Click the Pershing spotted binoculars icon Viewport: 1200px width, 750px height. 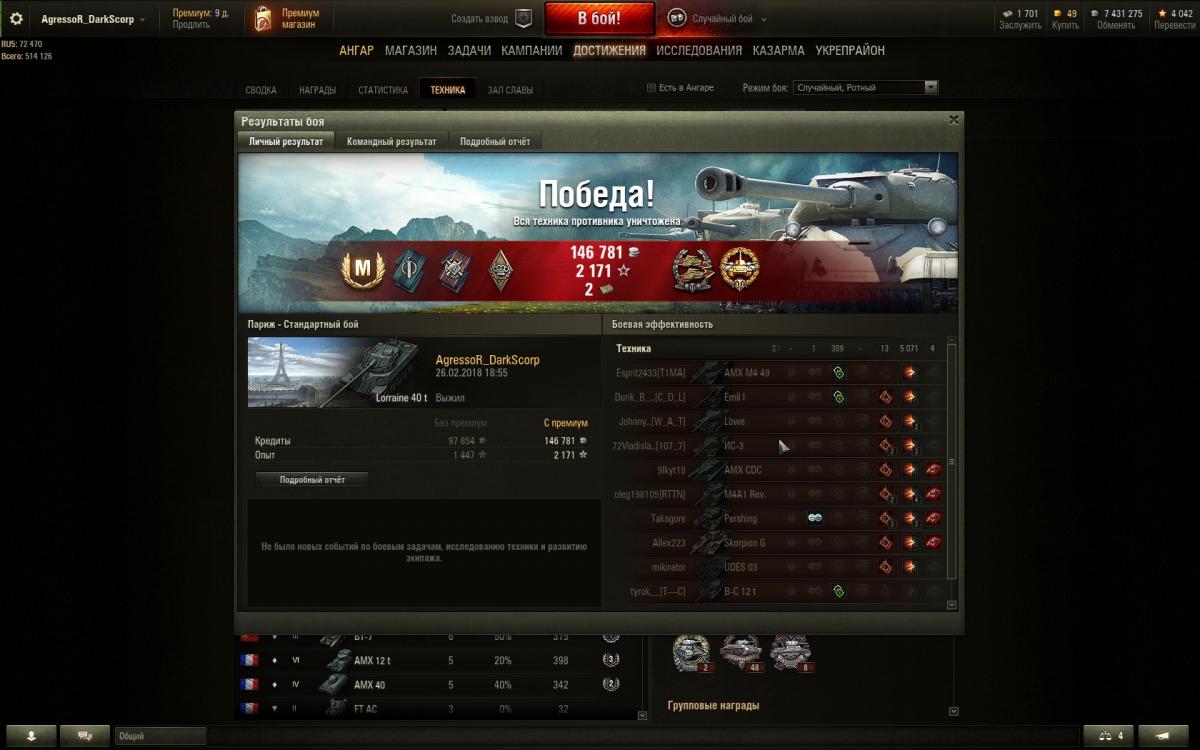[x=814, y=518]
